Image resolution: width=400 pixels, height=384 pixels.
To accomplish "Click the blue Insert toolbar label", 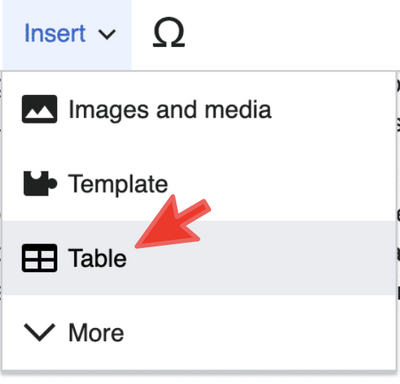I will [55, 33].
